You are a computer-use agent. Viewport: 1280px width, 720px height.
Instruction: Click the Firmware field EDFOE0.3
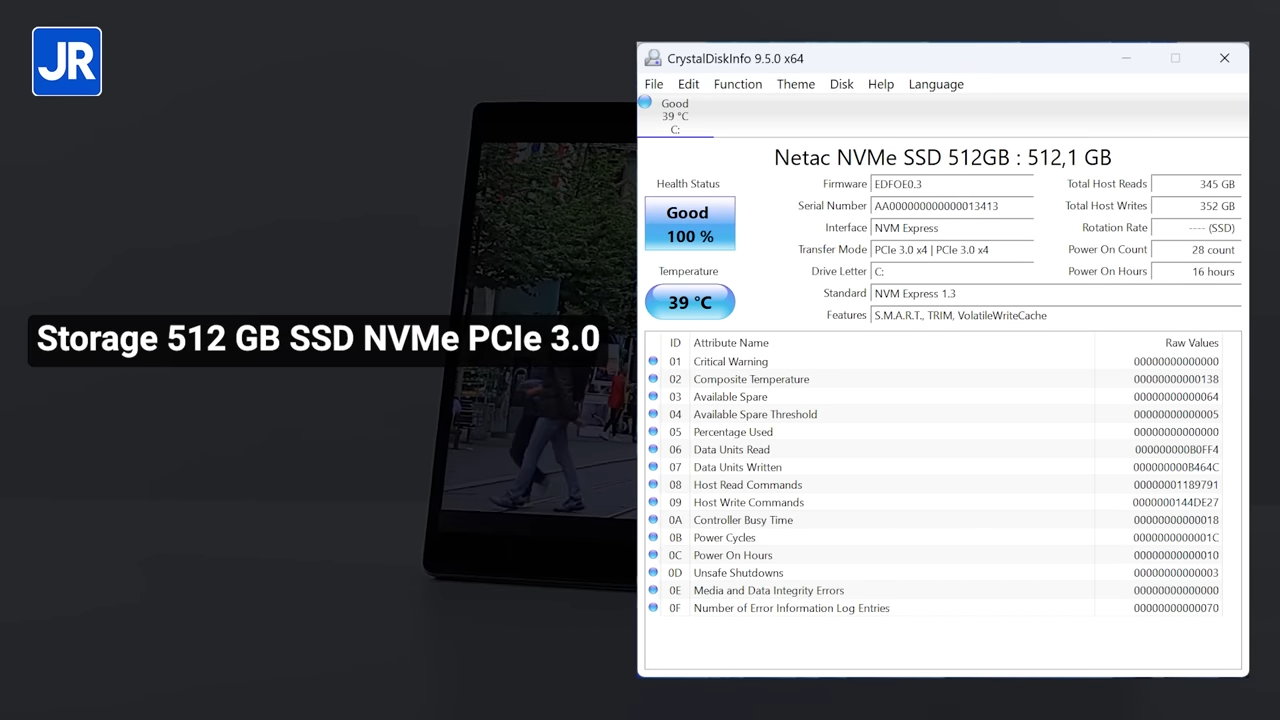coord(952,184)
